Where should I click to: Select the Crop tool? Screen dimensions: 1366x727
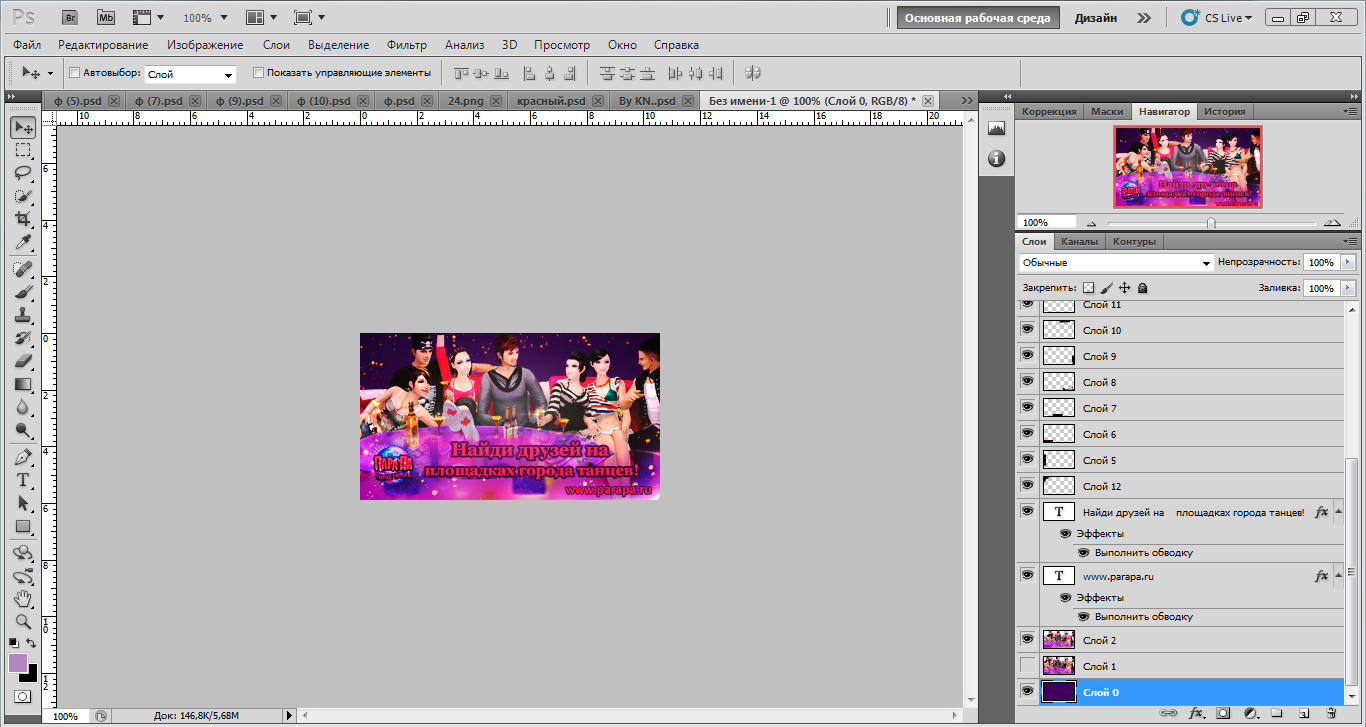pos(23,219)
